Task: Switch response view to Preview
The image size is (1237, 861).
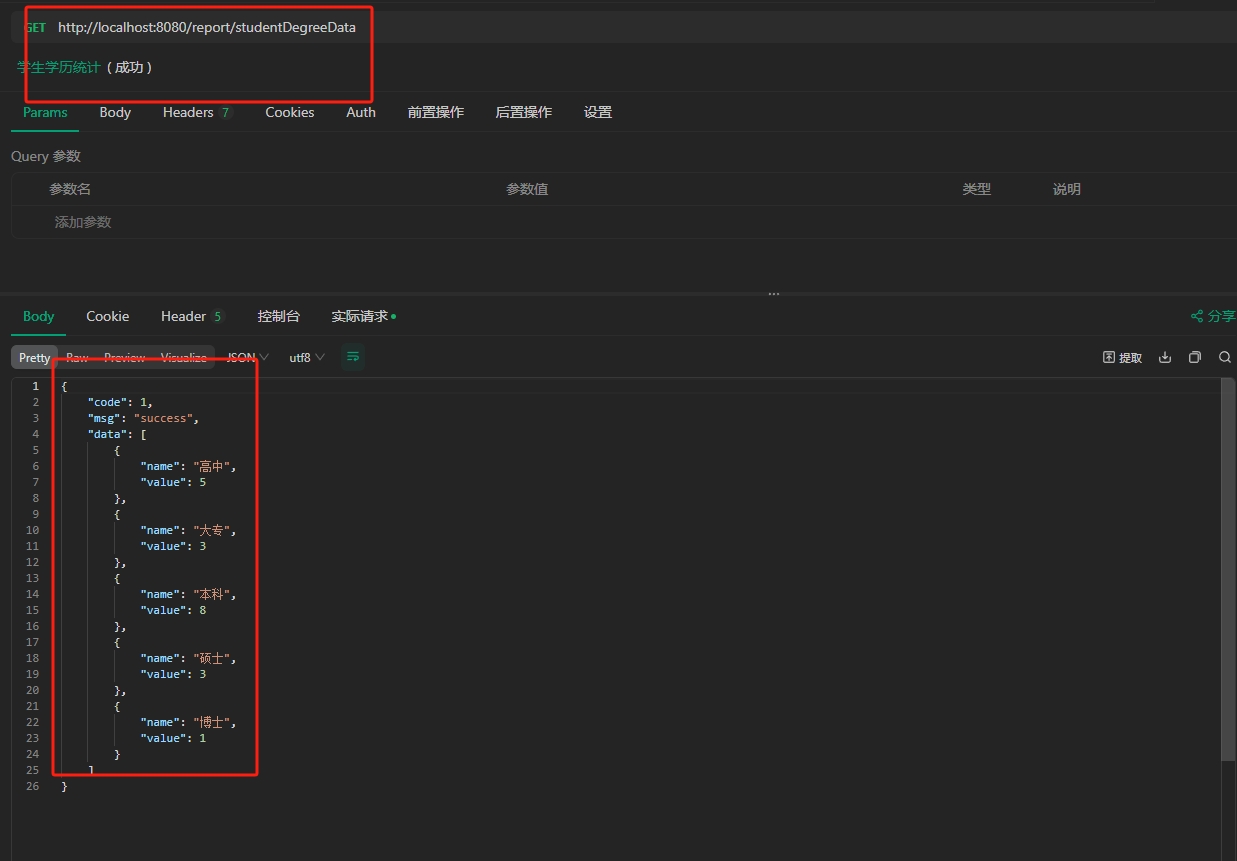Action: coord(125,357)
